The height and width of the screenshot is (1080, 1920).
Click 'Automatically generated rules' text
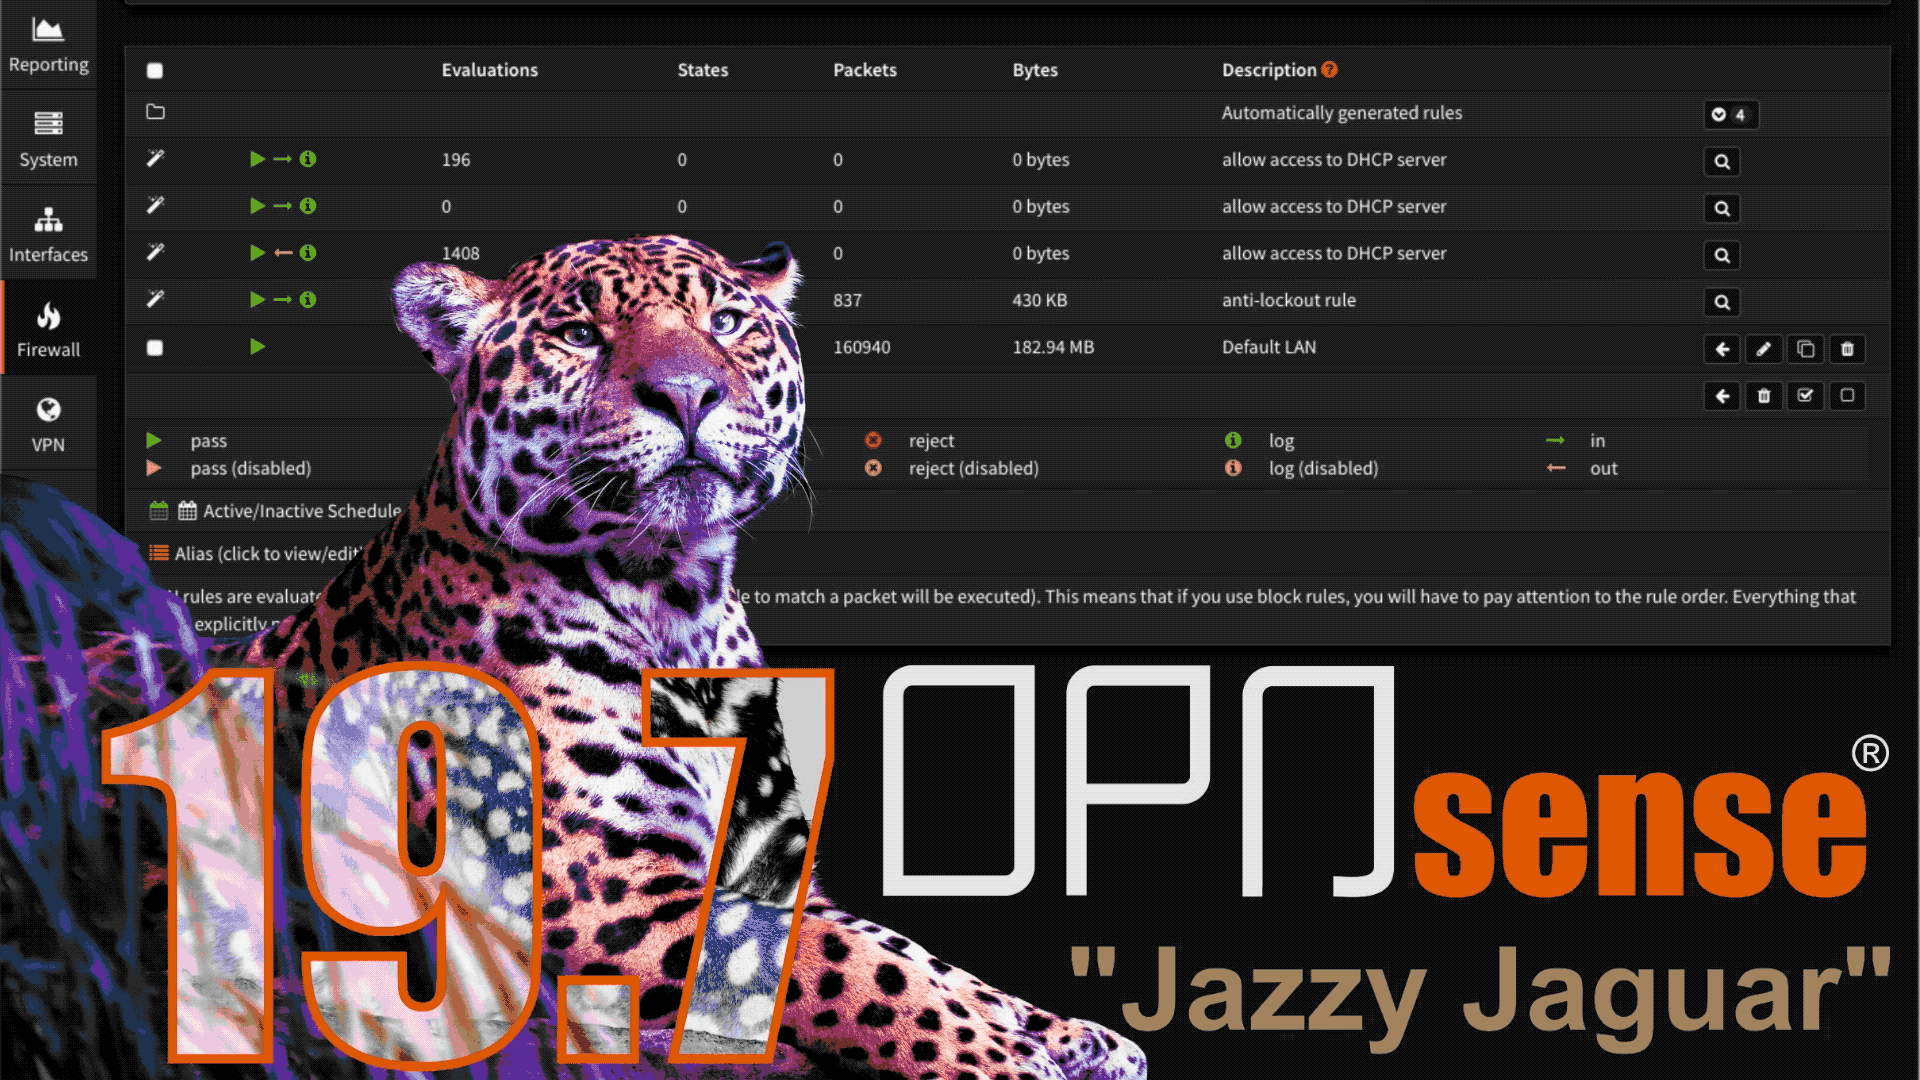[1342, 113]
